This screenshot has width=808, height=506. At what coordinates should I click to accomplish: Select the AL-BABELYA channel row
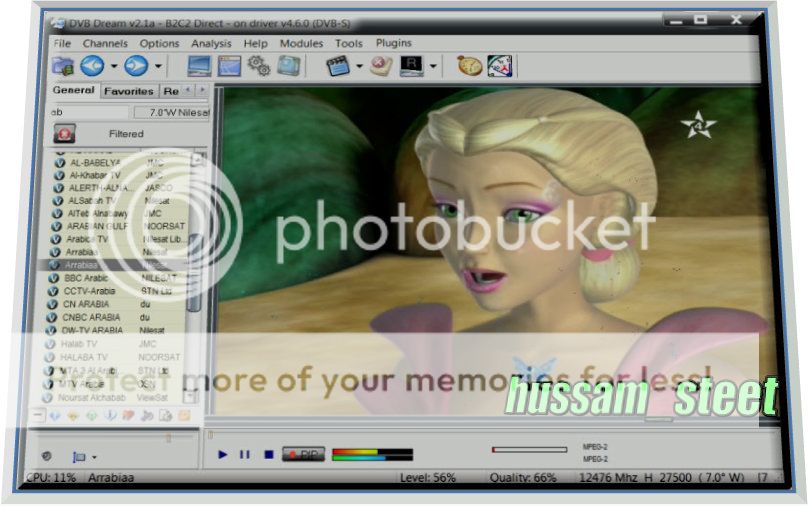[x=122, y=163]
